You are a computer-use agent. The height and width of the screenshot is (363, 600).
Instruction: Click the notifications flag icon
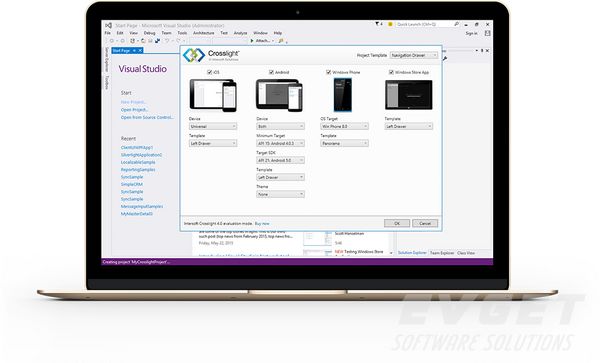(378, 24)
